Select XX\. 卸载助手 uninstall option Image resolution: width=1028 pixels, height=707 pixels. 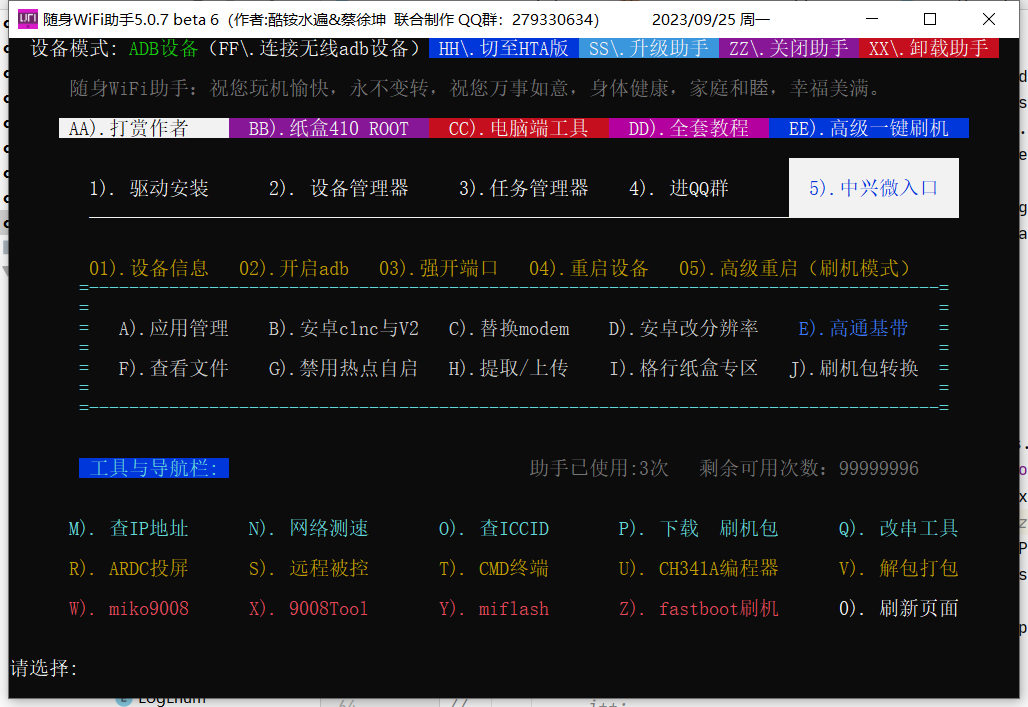click(x=928, y=49)
